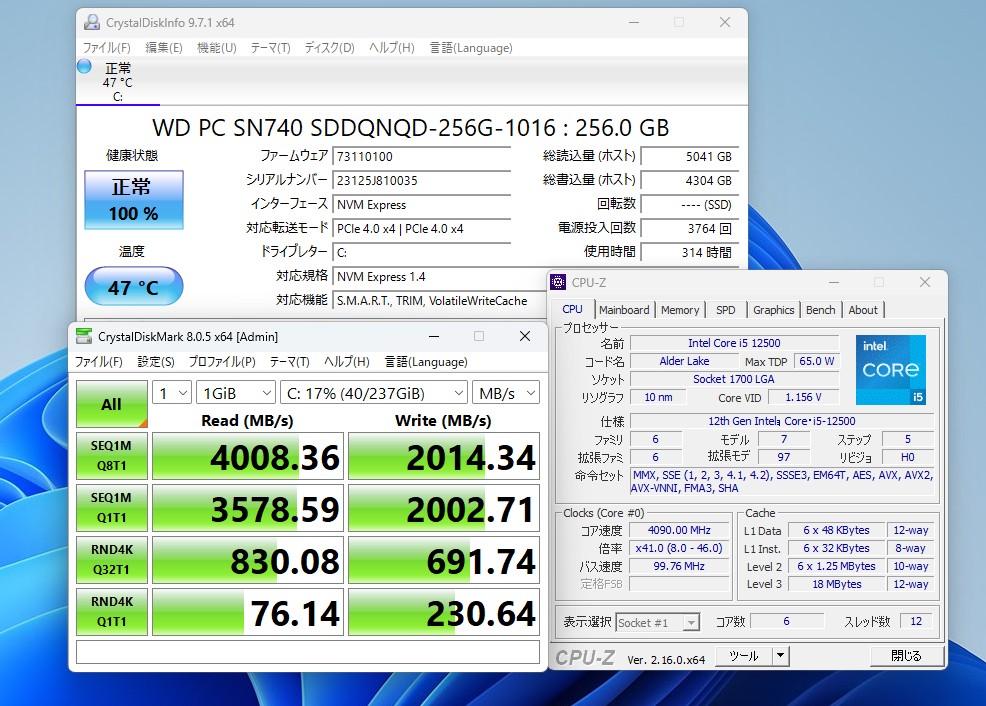The height and width of the screenshot is (706, 986).
Task: Click the serial number field 23125J810035
Action: (x=421, y=180)
